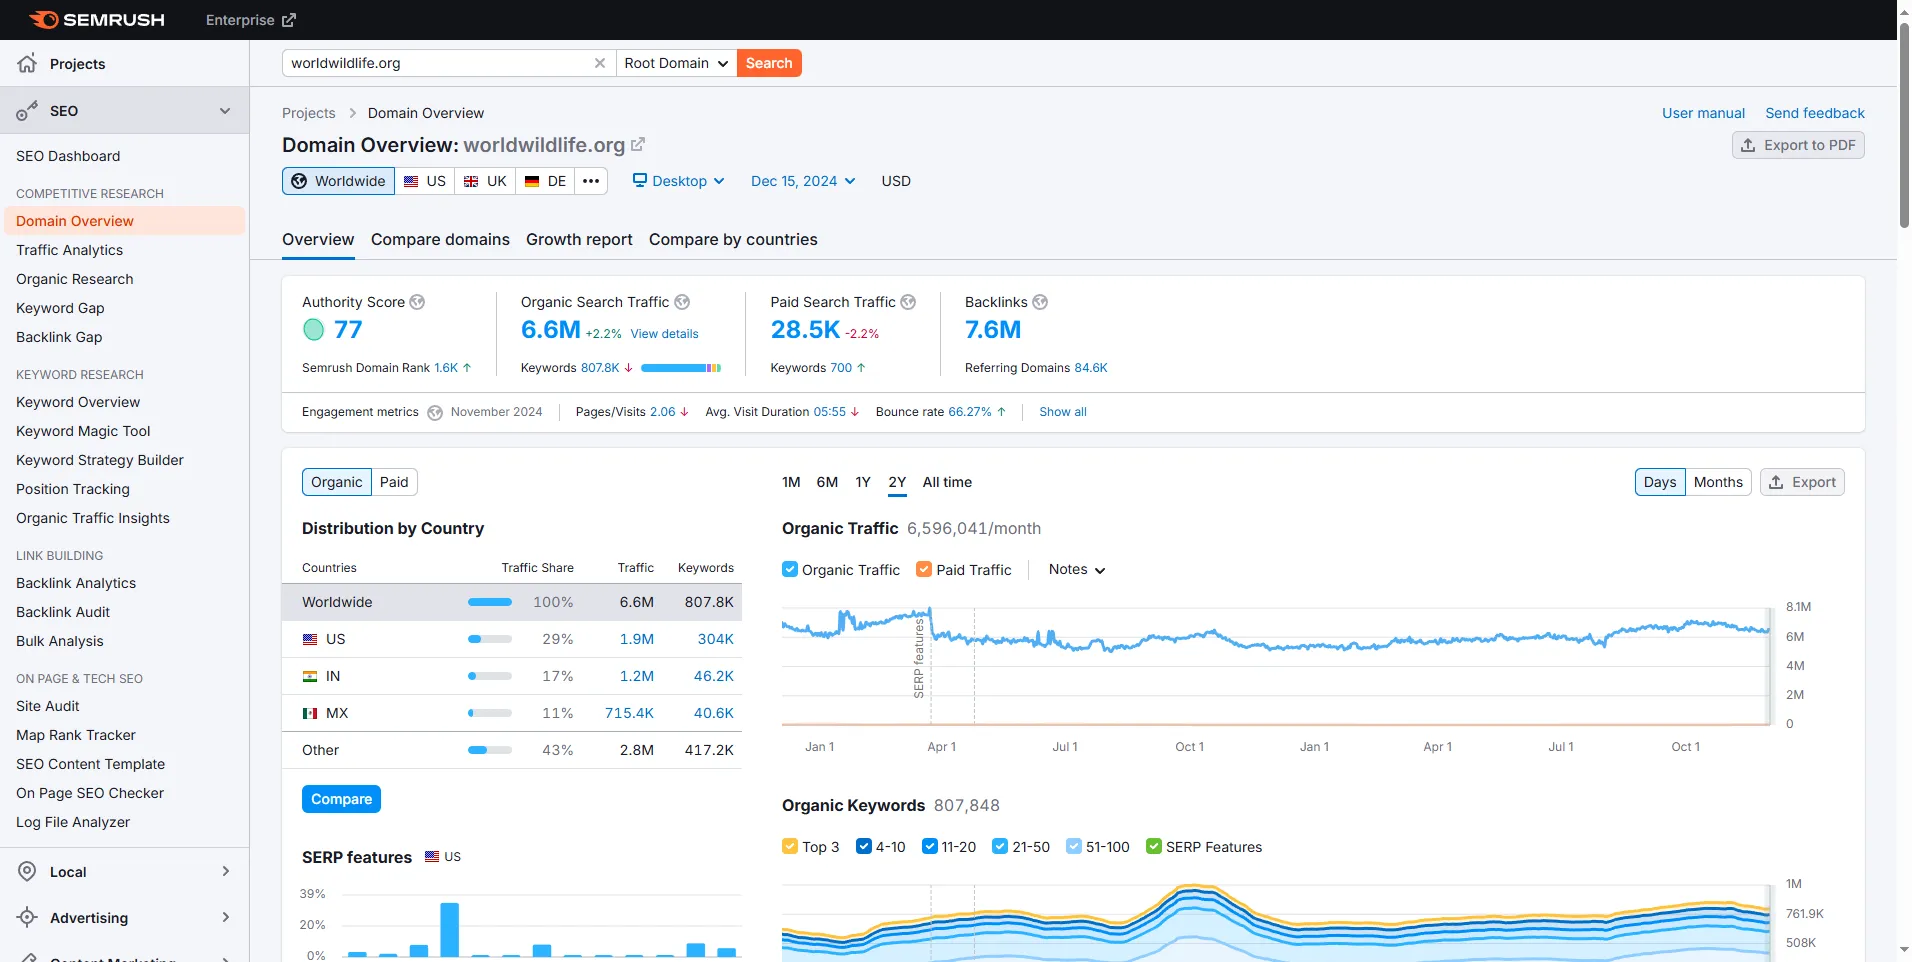Click the Semrush logo
1912x962 pixels.
[x=97, y=20]
